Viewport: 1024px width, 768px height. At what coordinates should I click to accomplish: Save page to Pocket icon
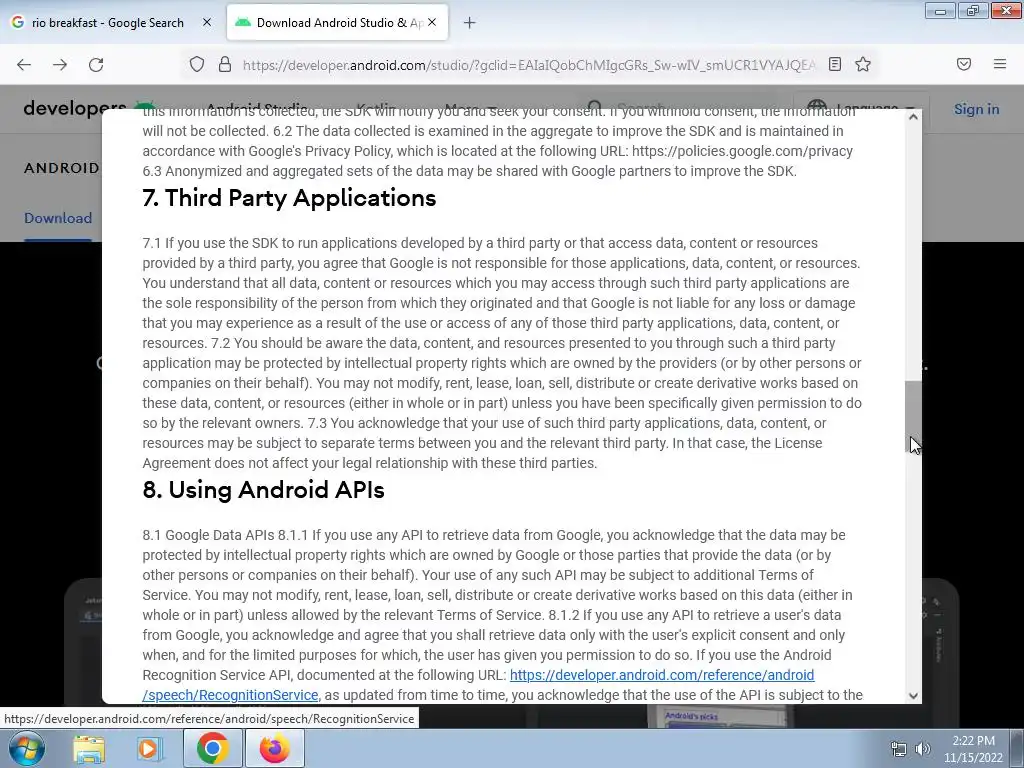[964, 64]
